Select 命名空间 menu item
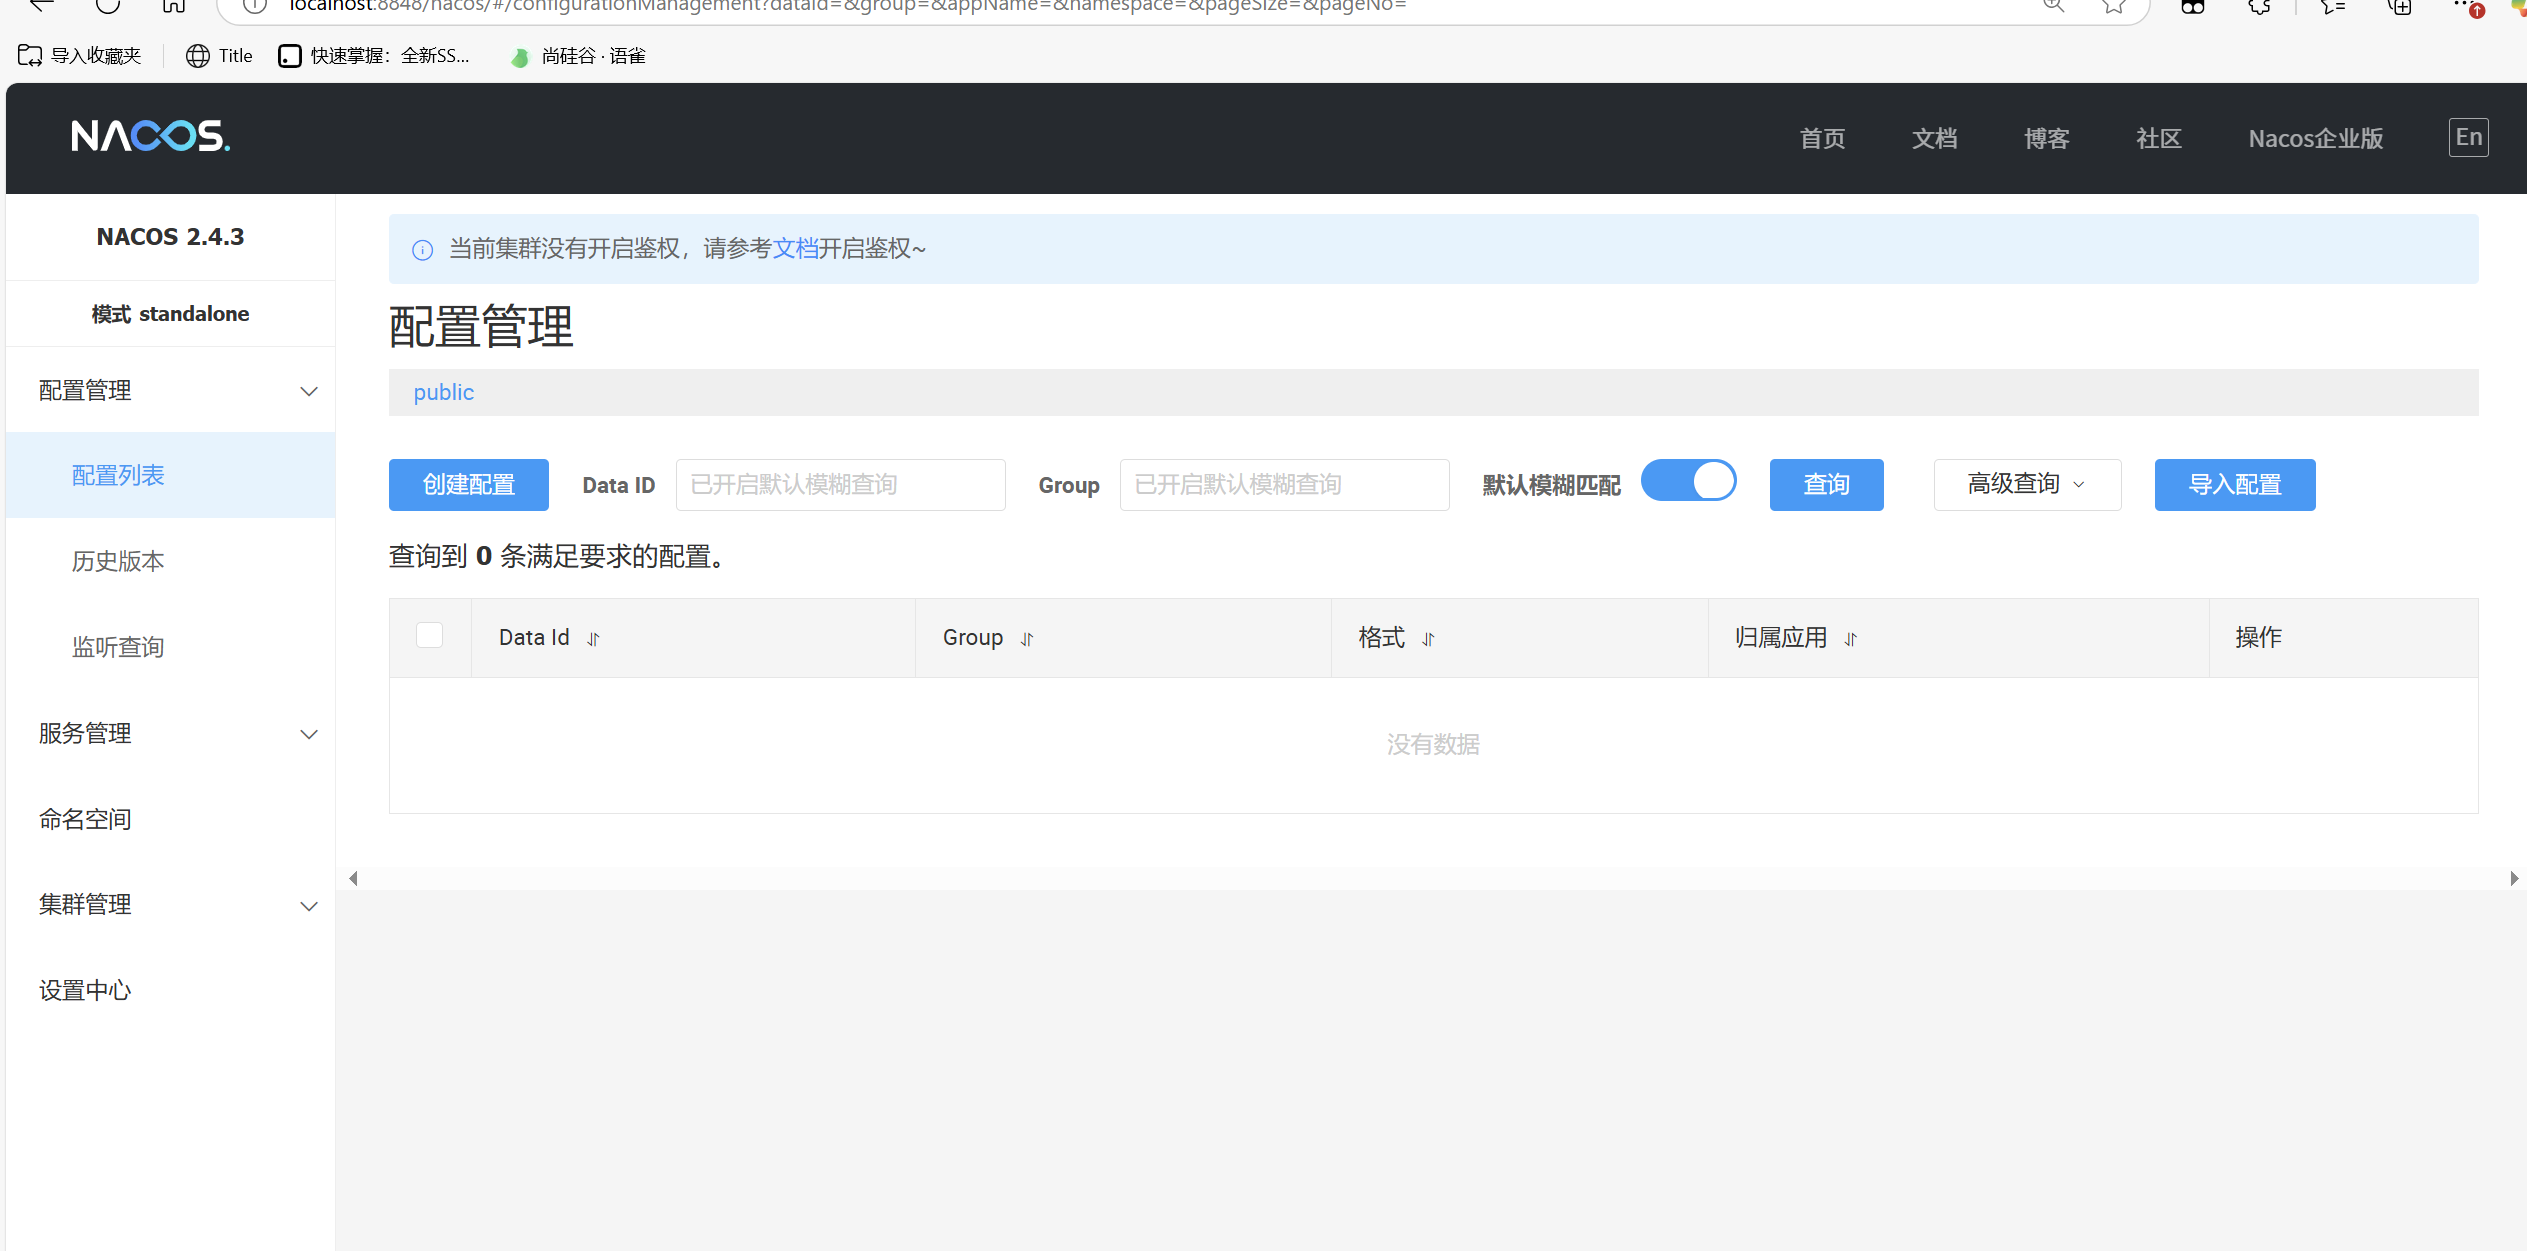Screen dimensions: 2527x1251 coord(85,820)
